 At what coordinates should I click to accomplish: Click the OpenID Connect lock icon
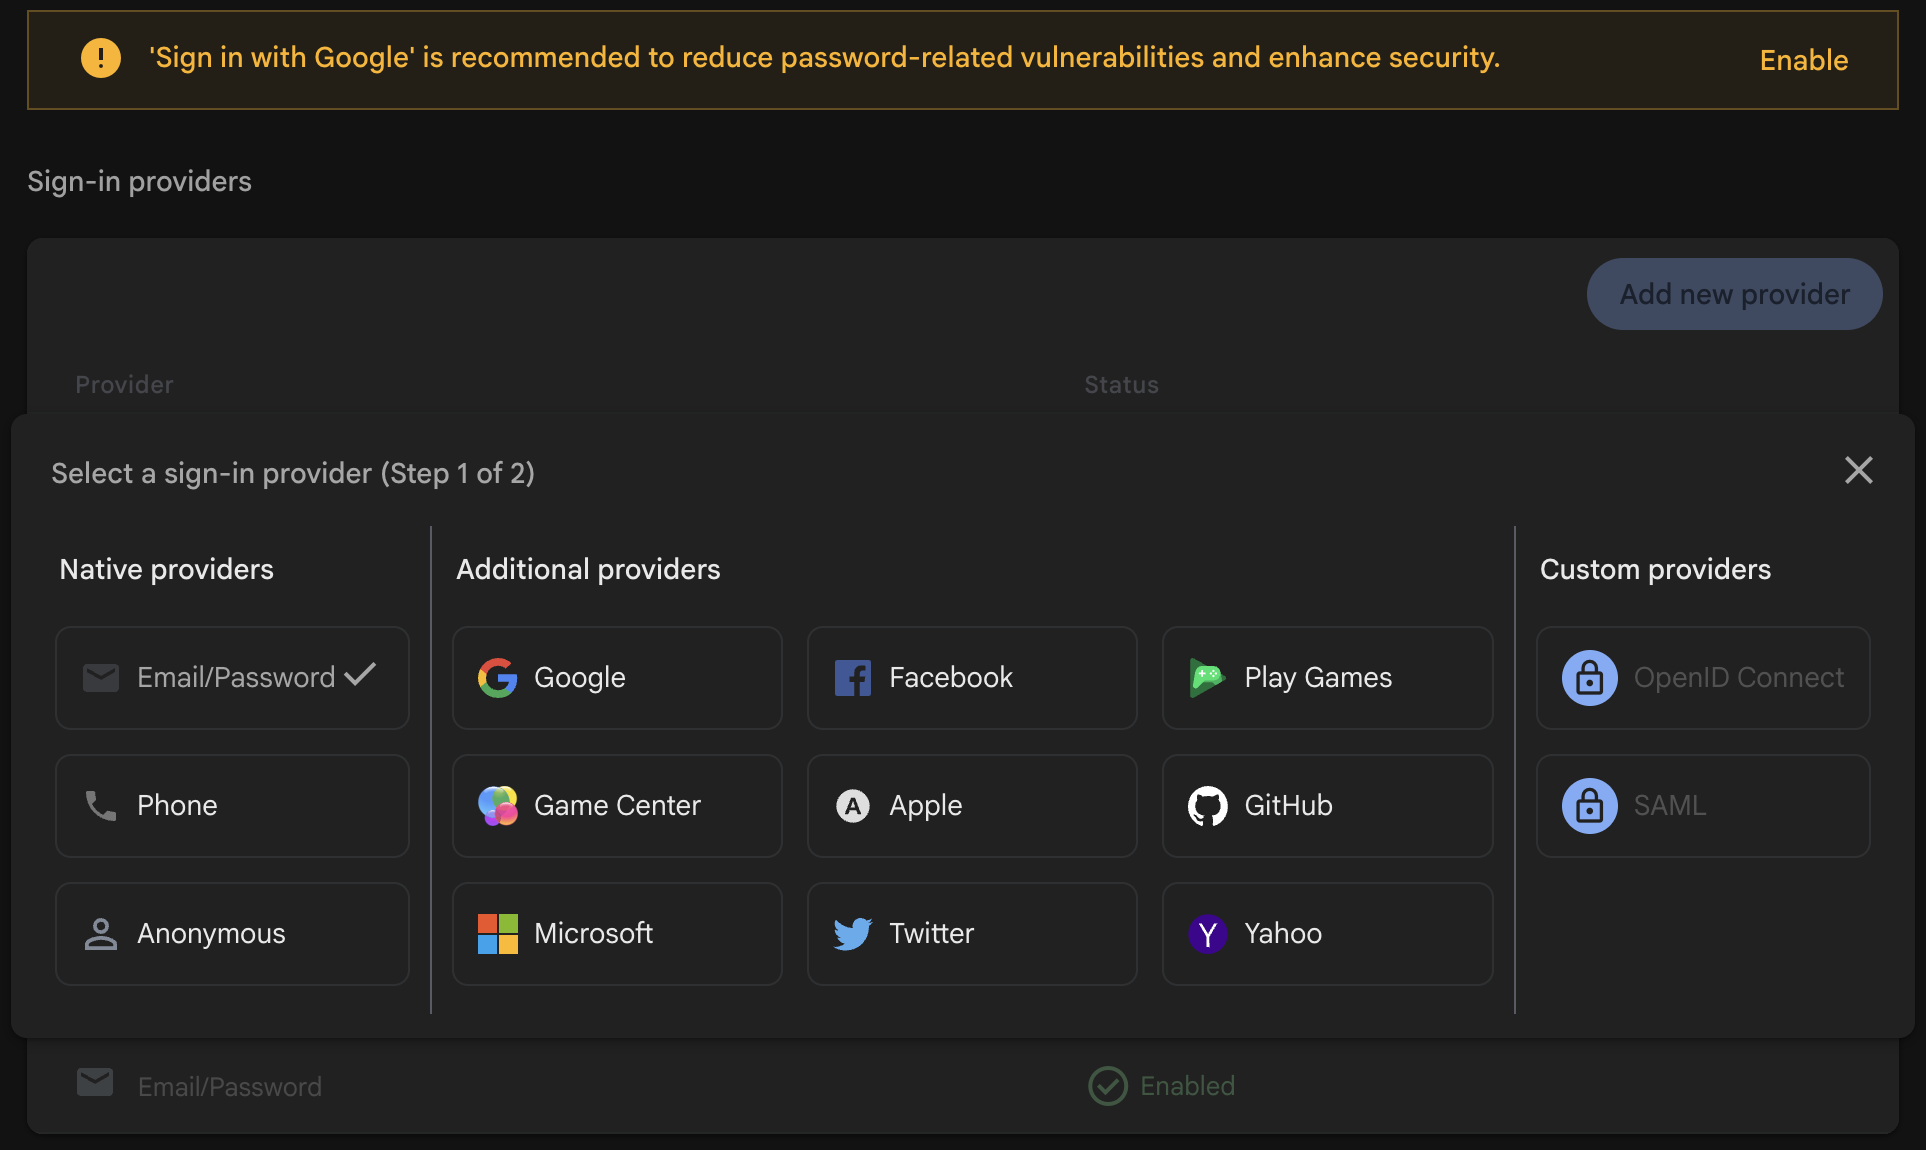(x=1589, y=678)
